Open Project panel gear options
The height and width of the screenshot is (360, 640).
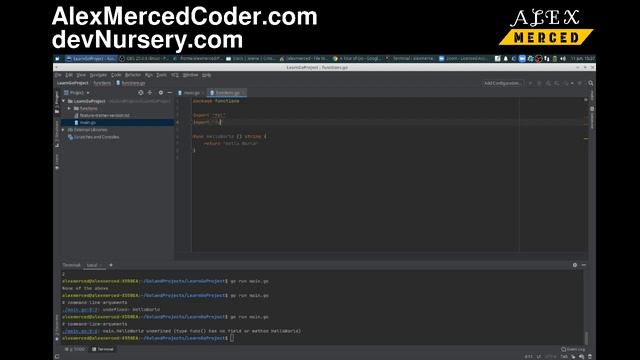tap(160, 93)
